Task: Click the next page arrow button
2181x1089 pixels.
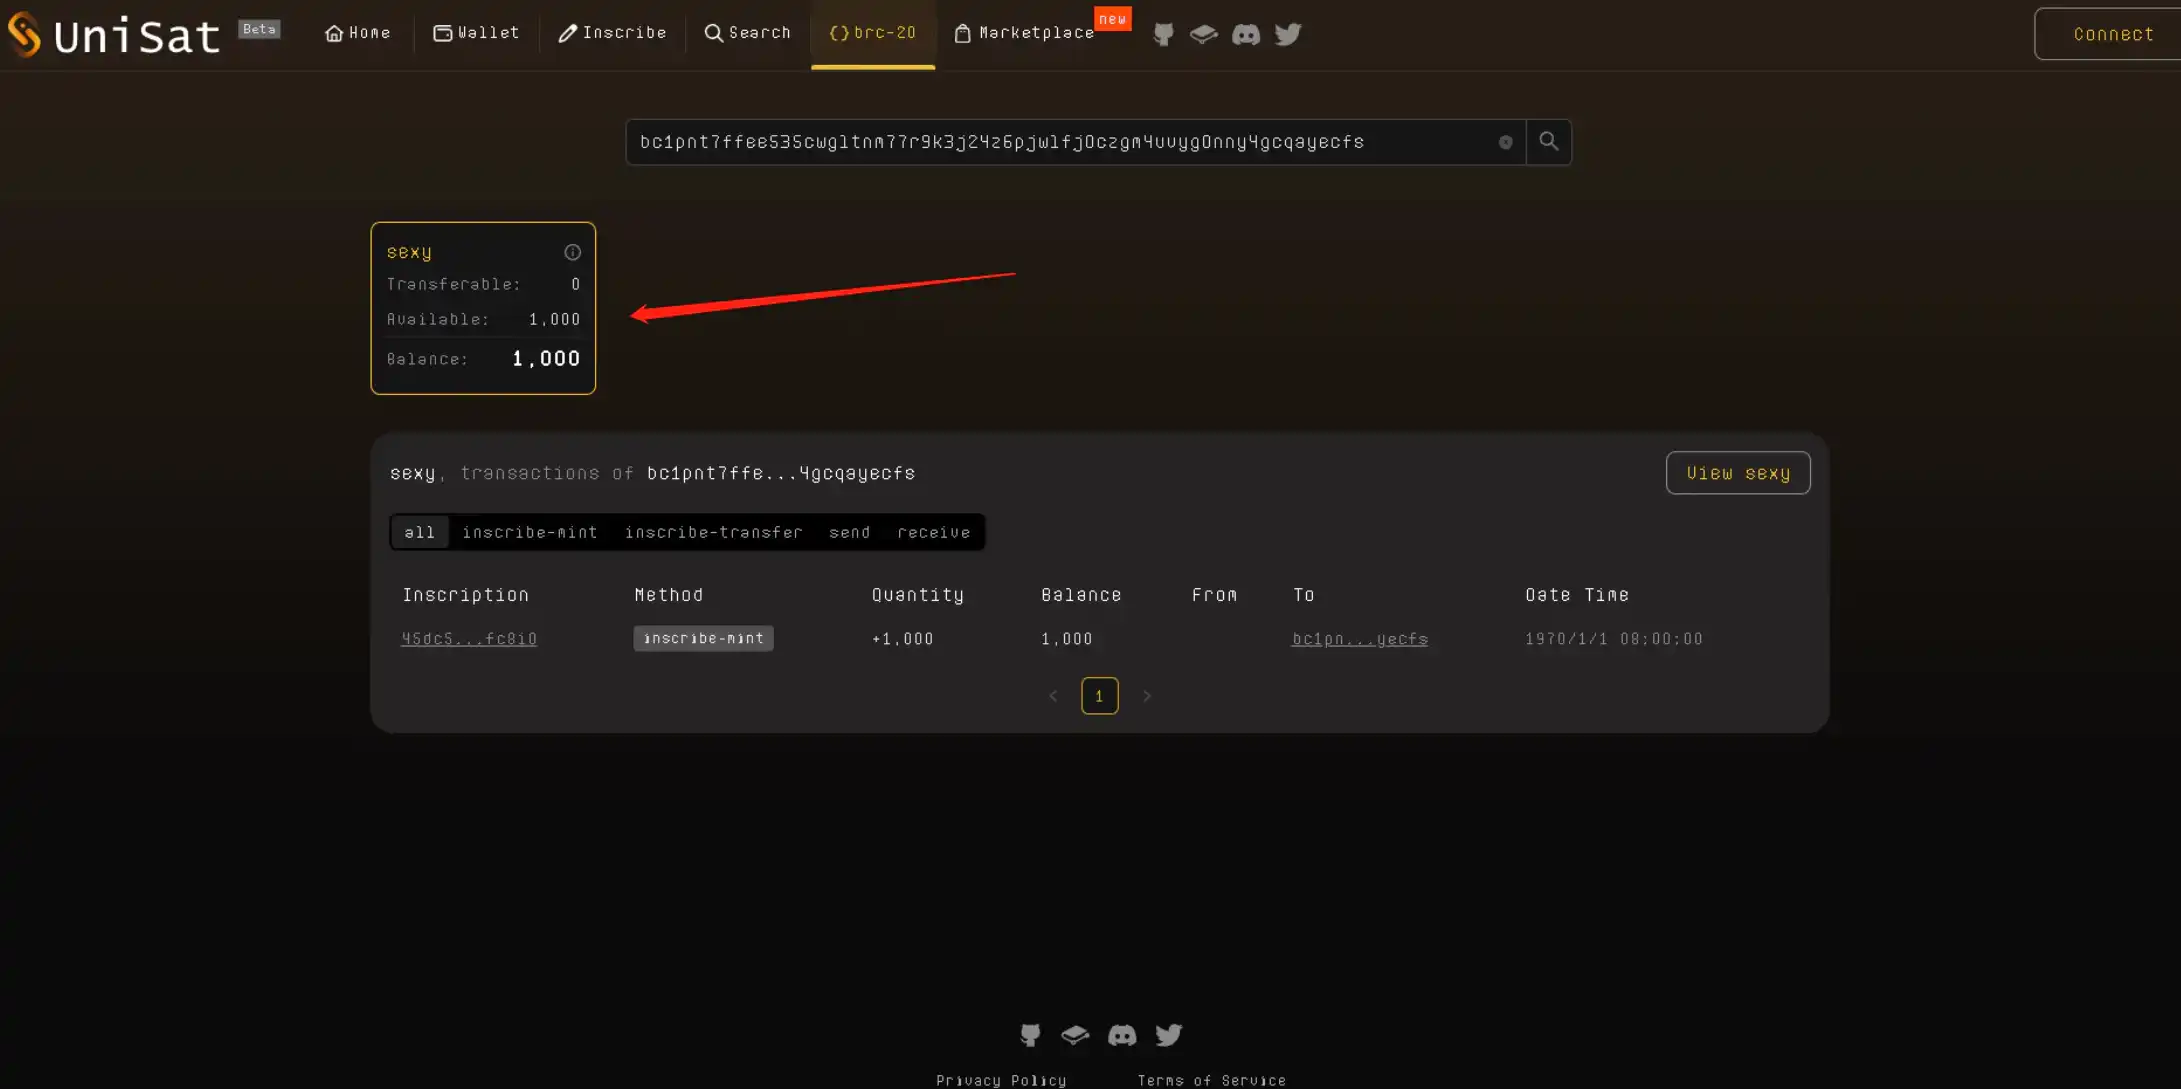Action: click(x=1148, y=695)
